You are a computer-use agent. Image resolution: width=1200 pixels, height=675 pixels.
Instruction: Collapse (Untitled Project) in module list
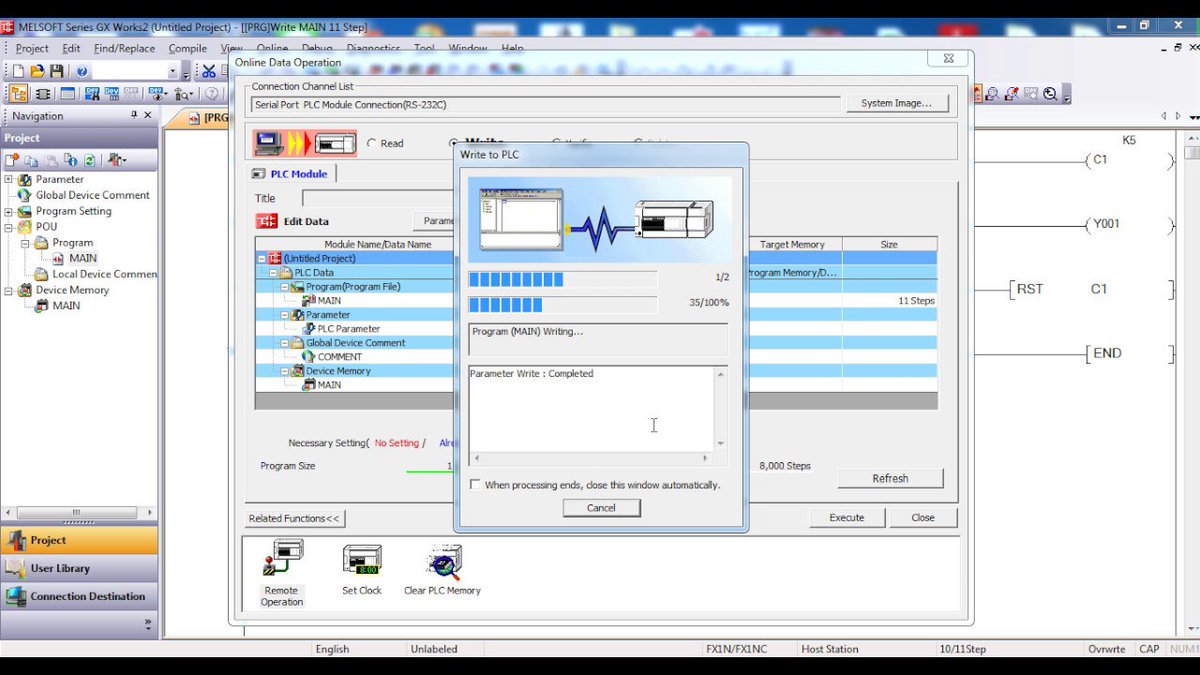click(x=262, y=258)
